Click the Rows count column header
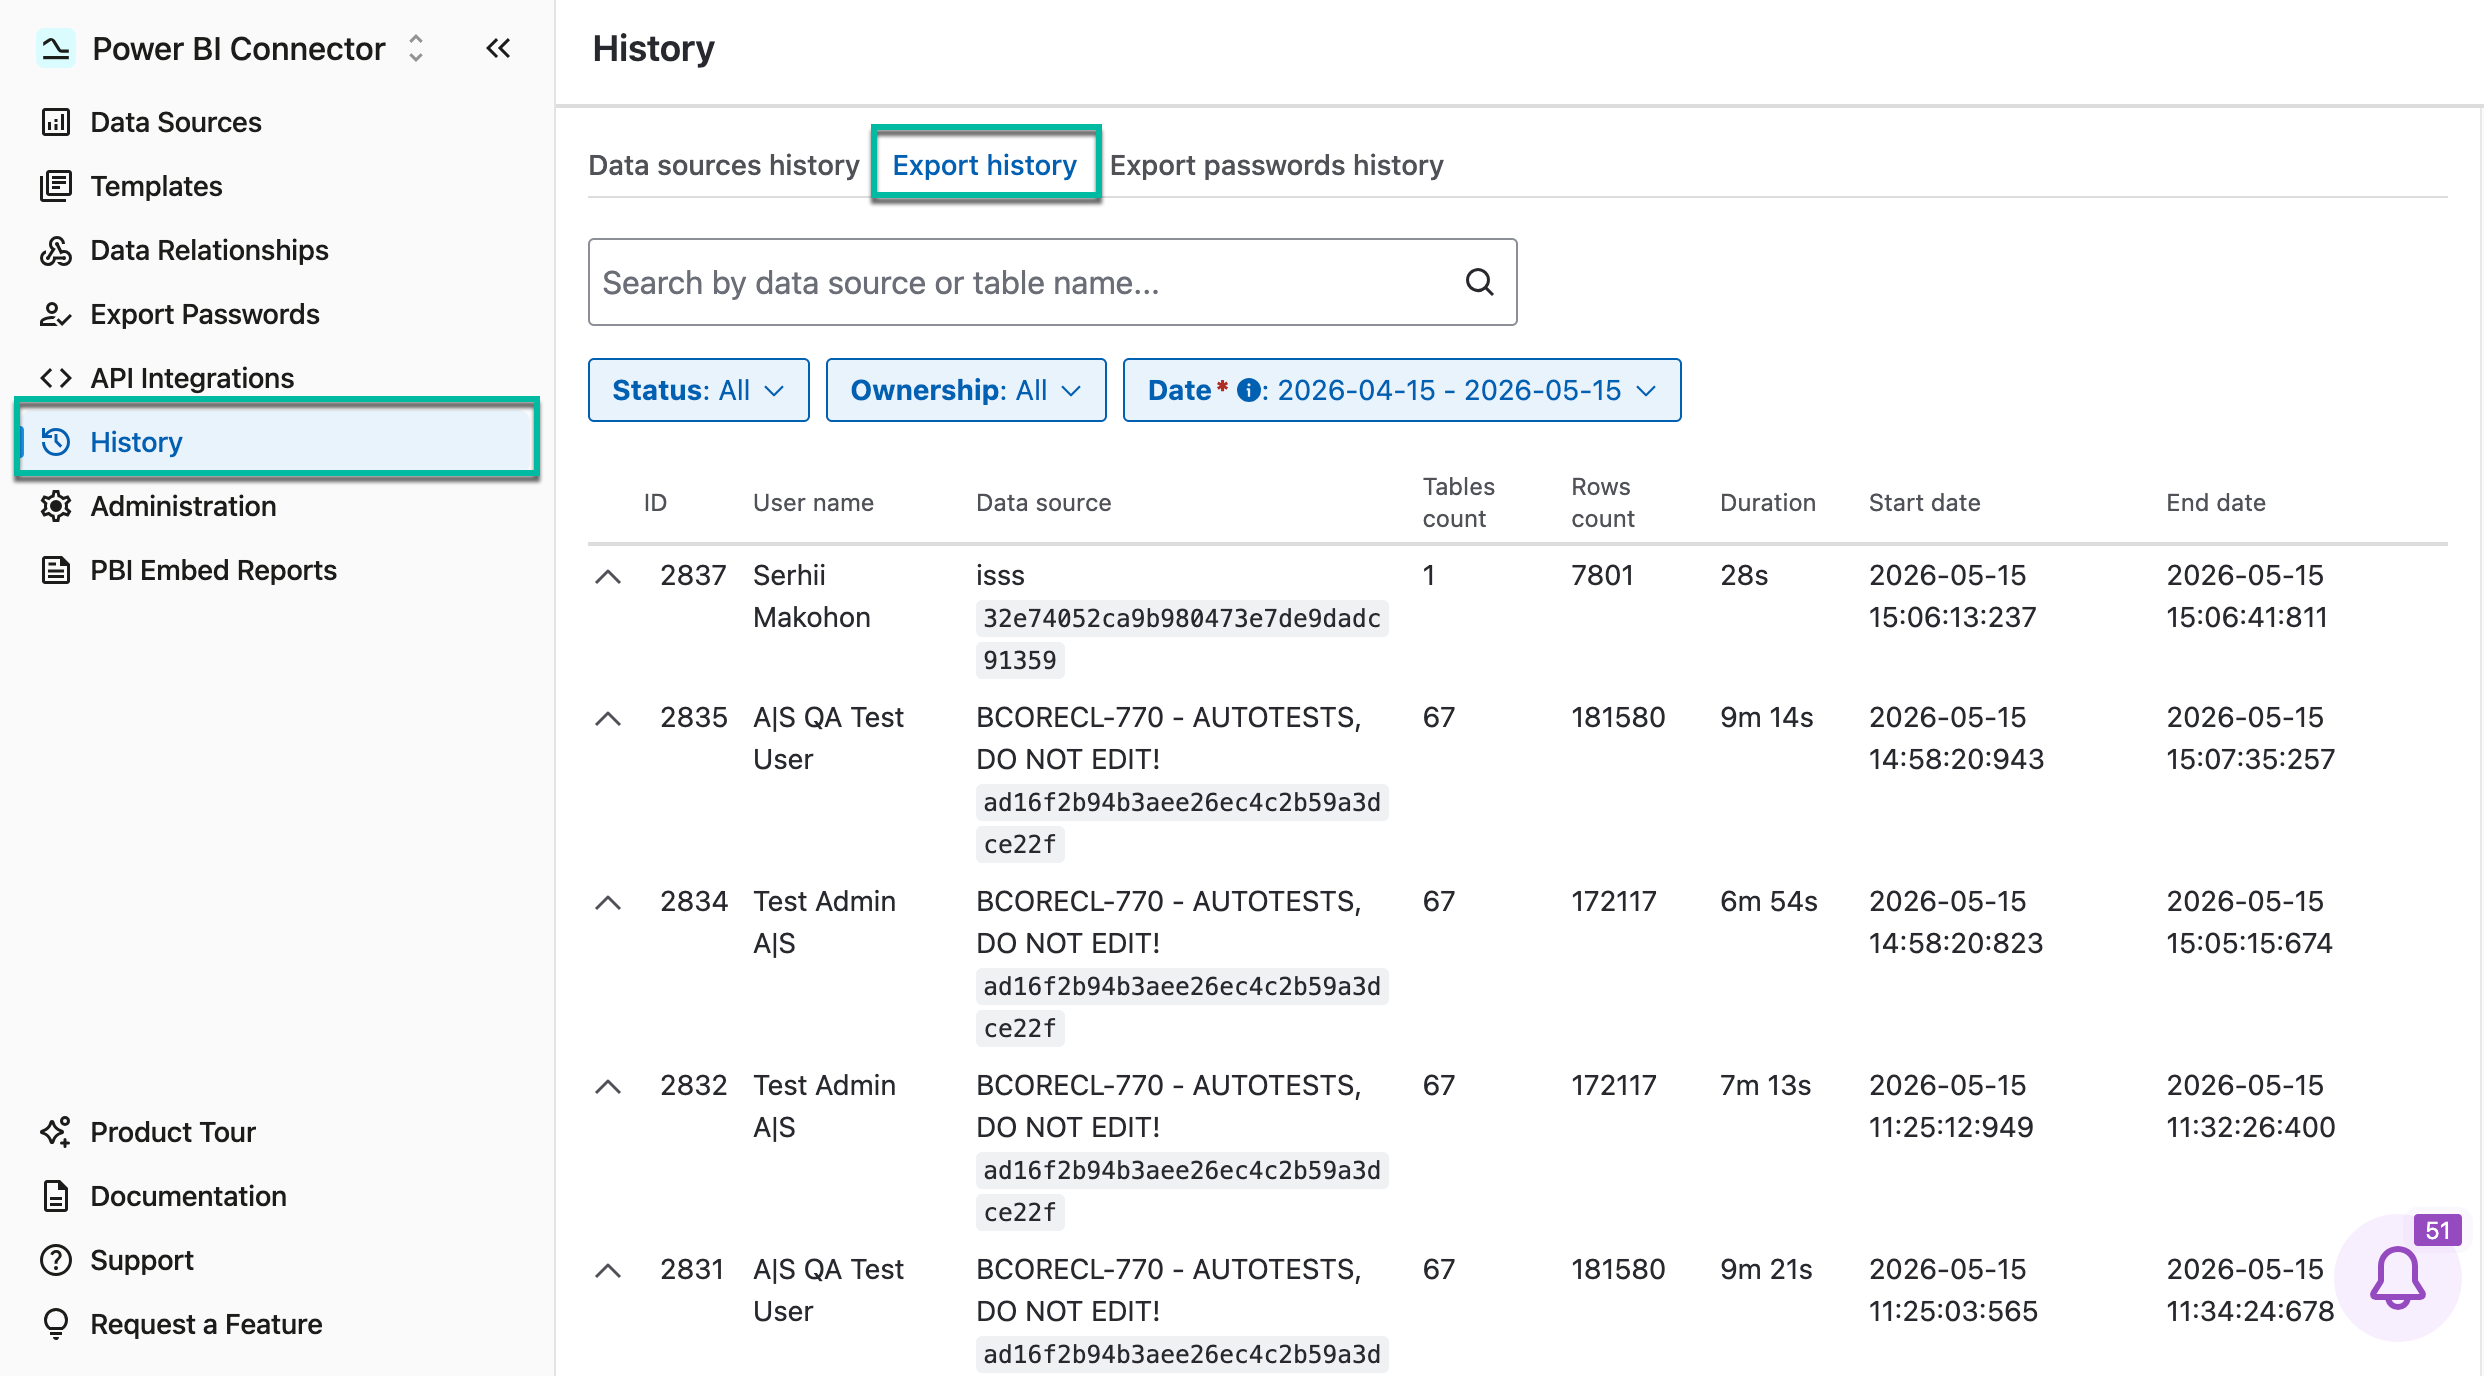2484x1376 pixels. coord(1603,503)
